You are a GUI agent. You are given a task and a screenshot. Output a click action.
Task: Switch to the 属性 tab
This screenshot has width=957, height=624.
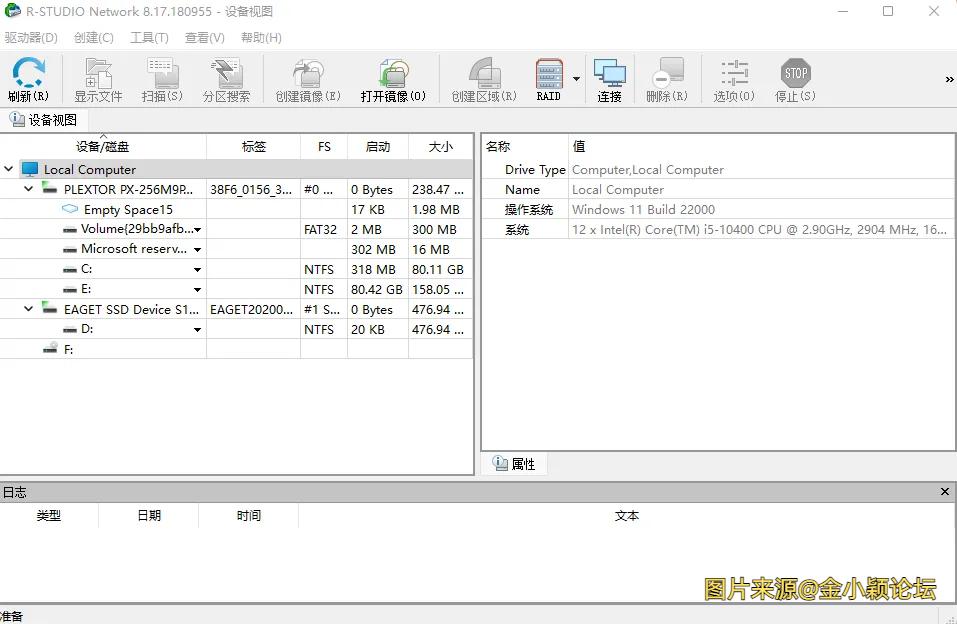pyautogui.click(x=513, y=463)
